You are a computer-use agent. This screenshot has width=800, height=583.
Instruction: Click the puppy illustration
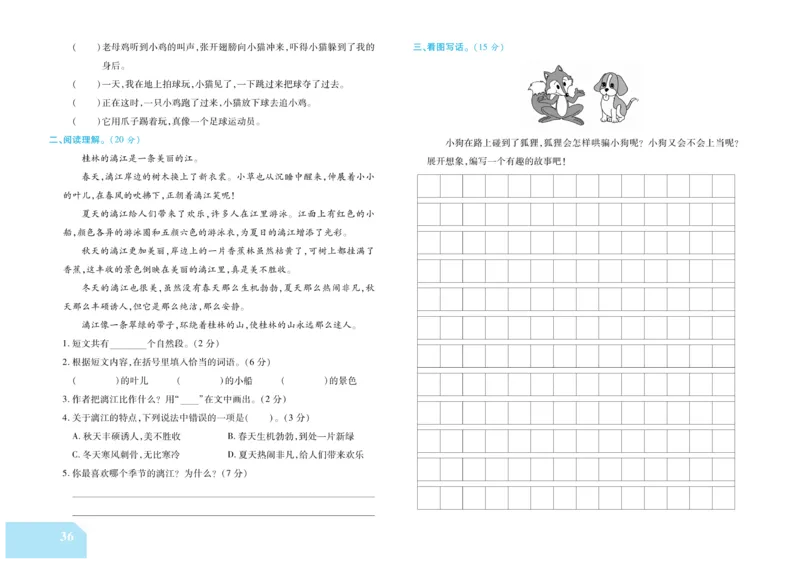pyautogui.click(x=608, y=100)
